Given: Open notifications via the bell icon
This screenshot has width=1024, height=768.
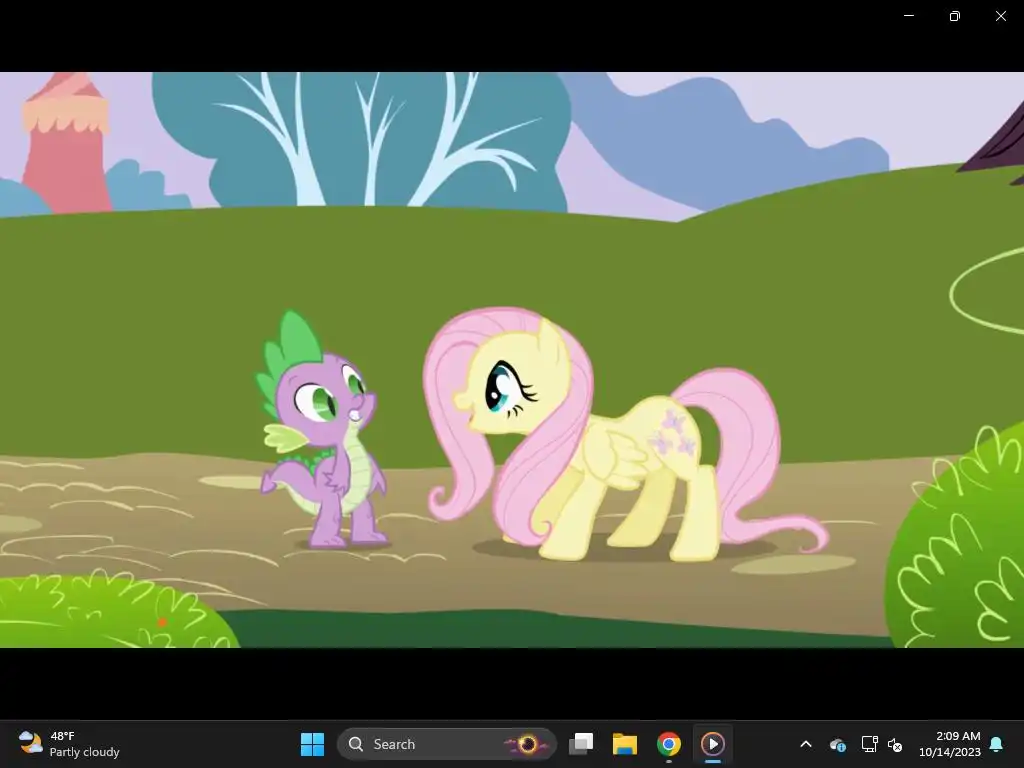Looking at the screenshot, I should pos(997,744).
